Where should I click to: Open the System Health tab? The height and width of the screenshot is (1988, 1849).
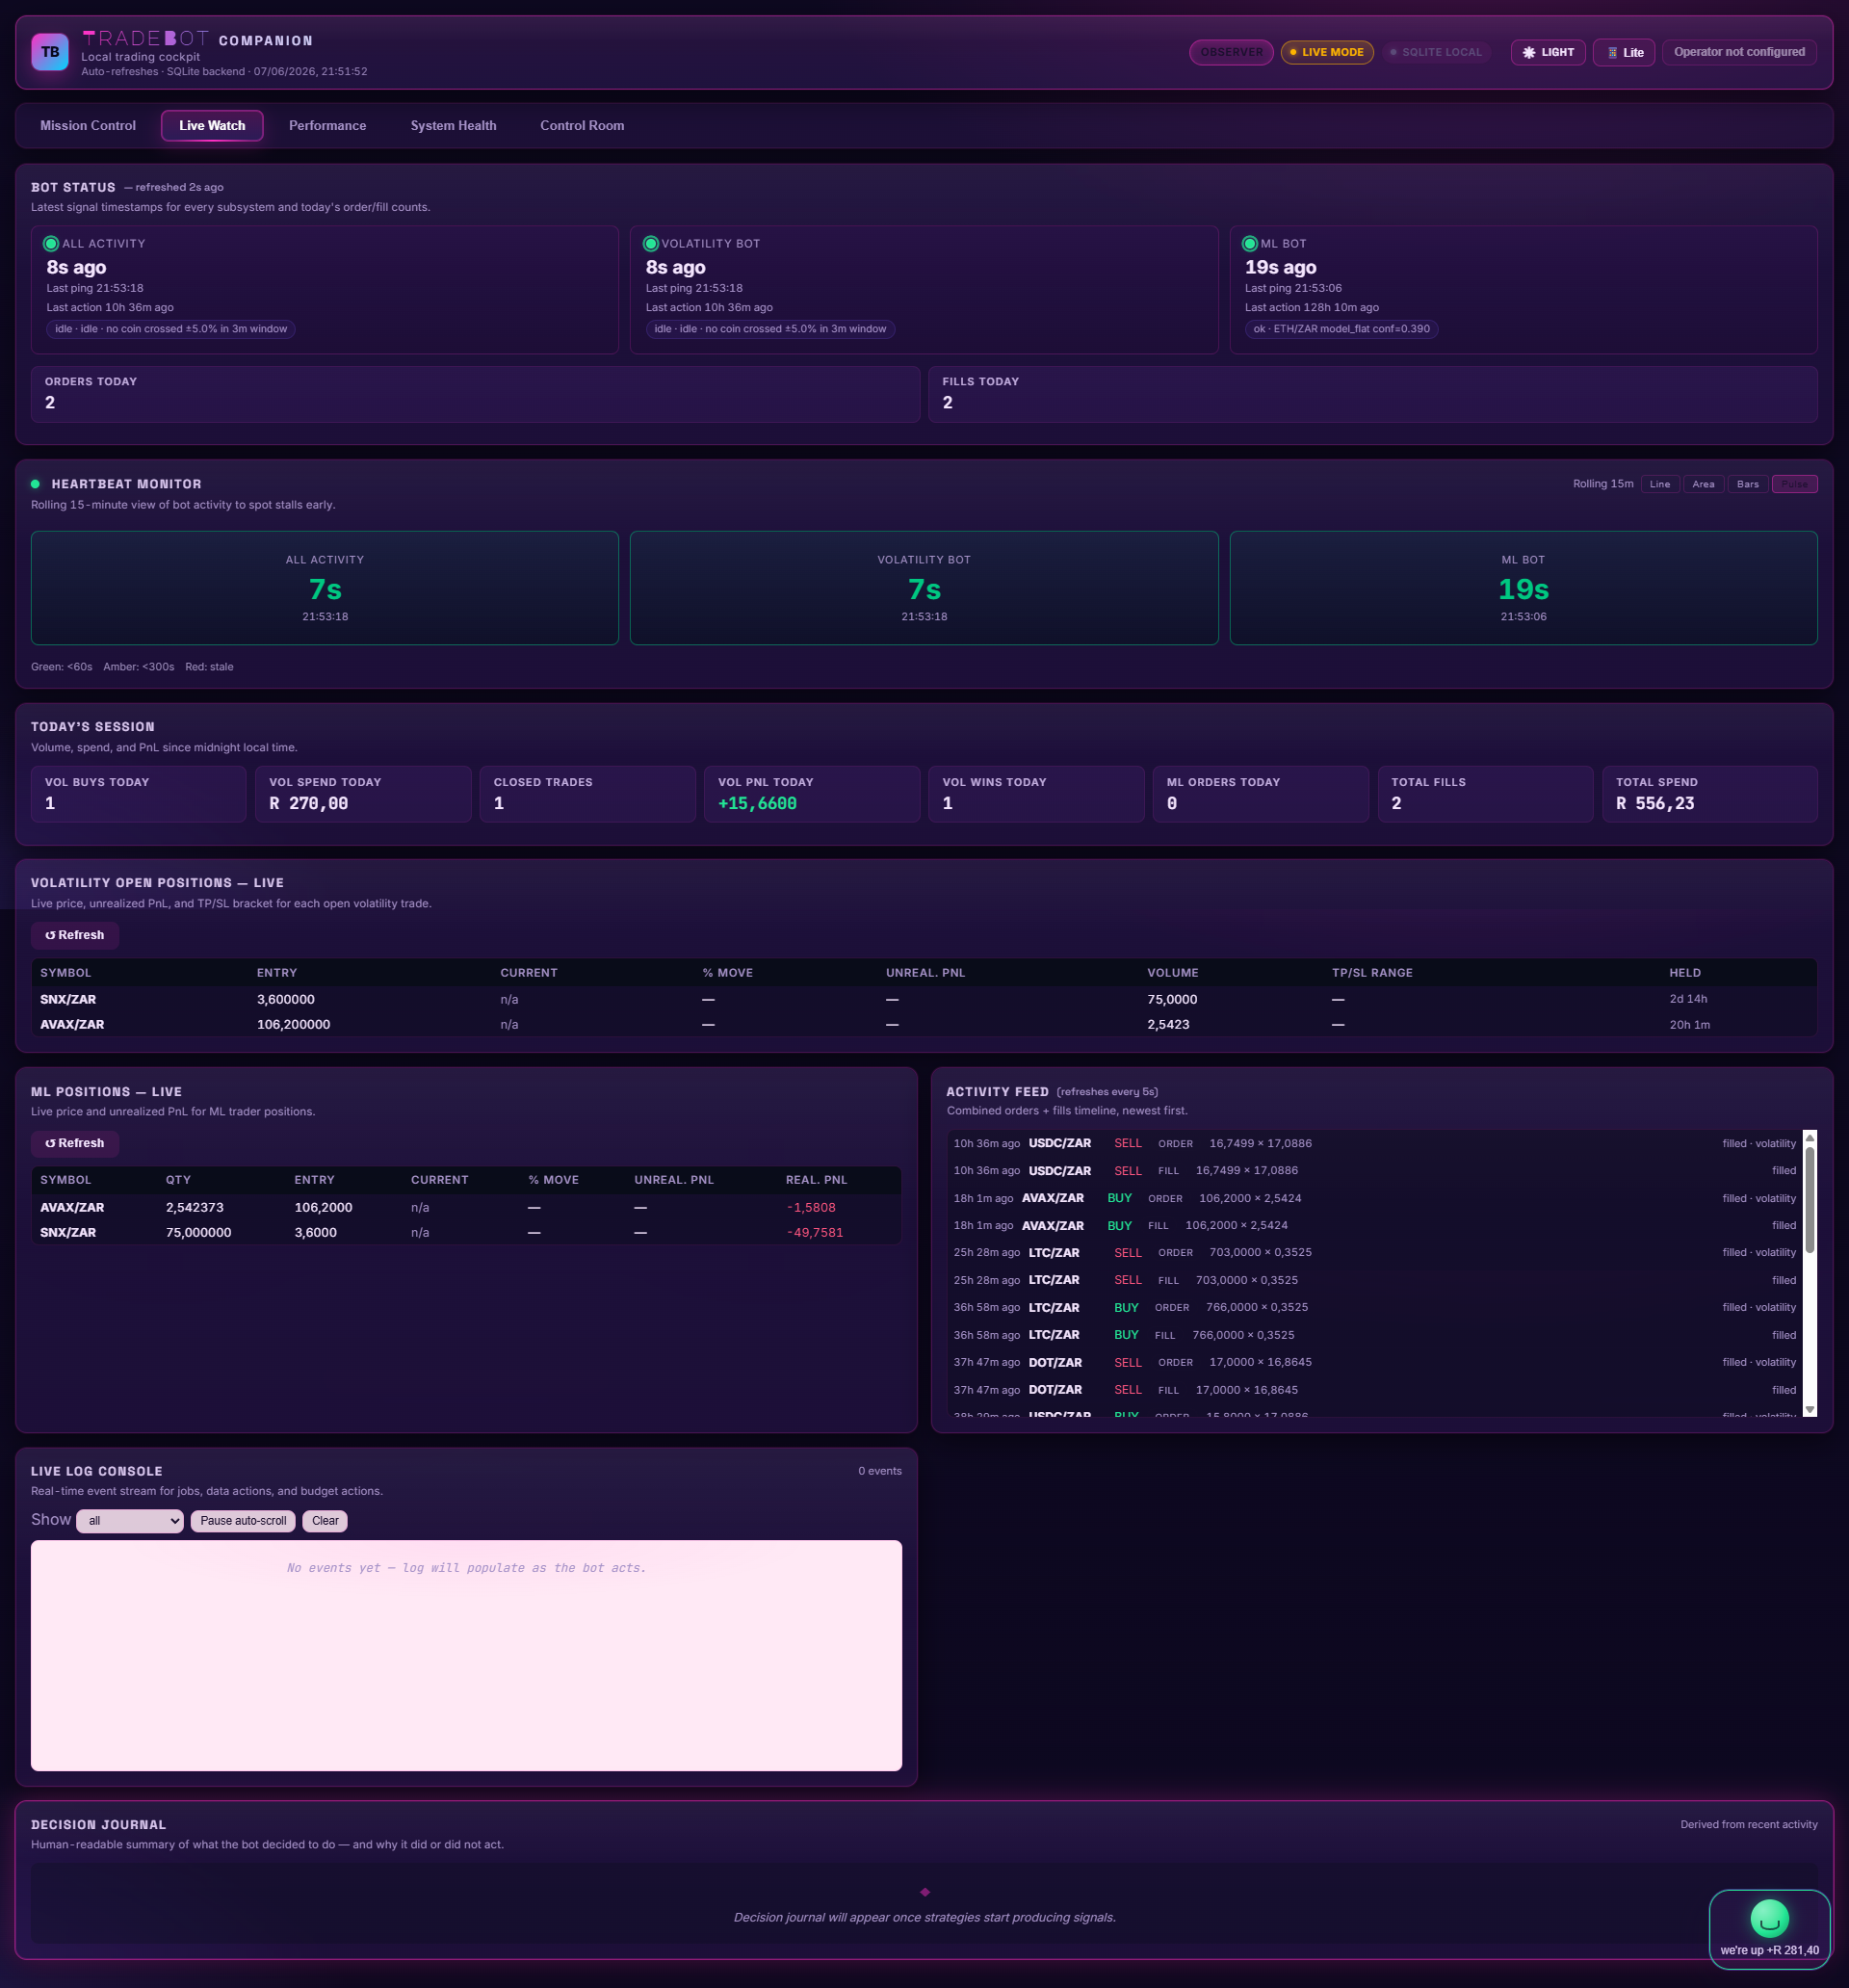click(x=453, y=125)
